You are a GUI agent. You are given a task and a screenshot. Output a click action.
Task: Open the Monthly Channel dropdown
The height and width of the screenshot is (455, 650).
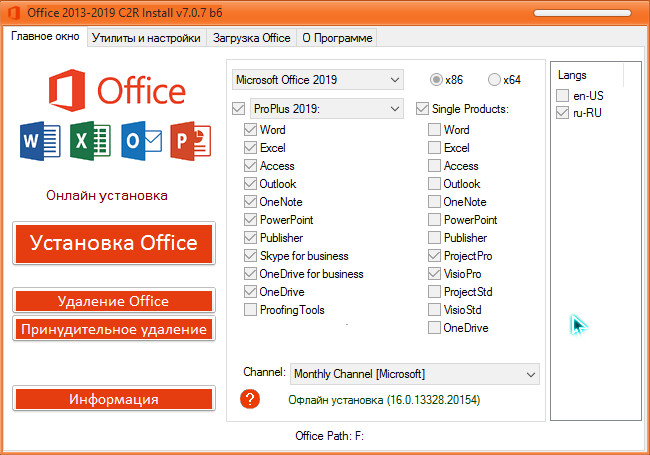click(414, 374)
